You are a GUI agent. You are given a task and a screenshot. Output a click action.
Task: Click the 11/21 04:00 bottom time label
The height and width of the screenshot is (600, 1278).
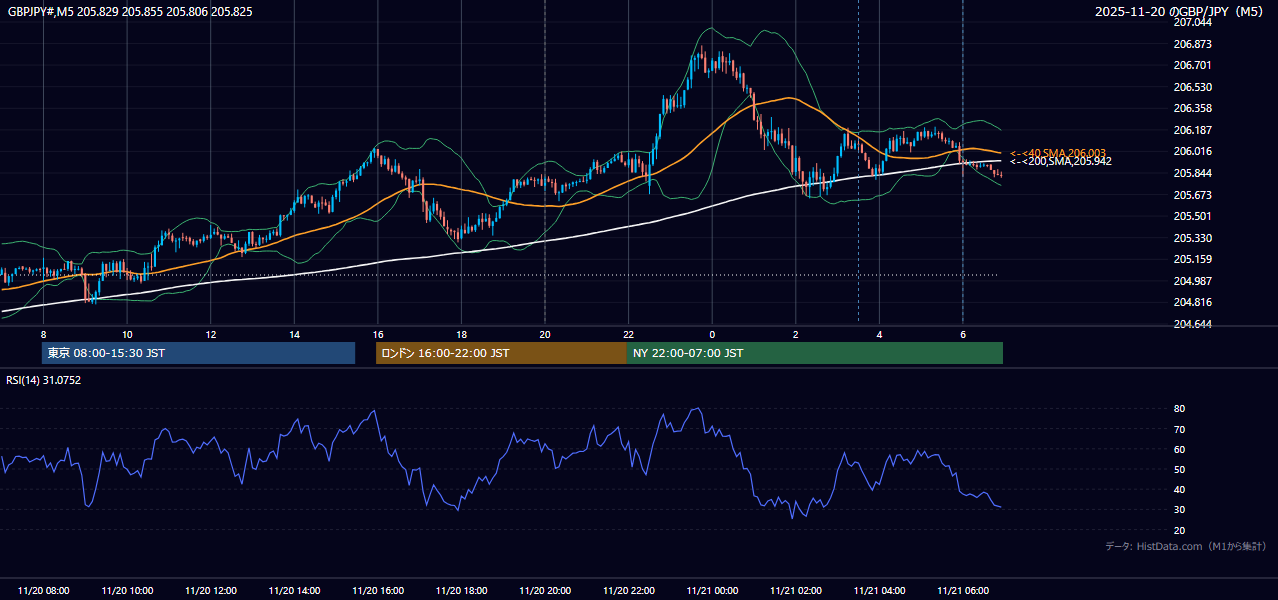(x=879, y=591)
